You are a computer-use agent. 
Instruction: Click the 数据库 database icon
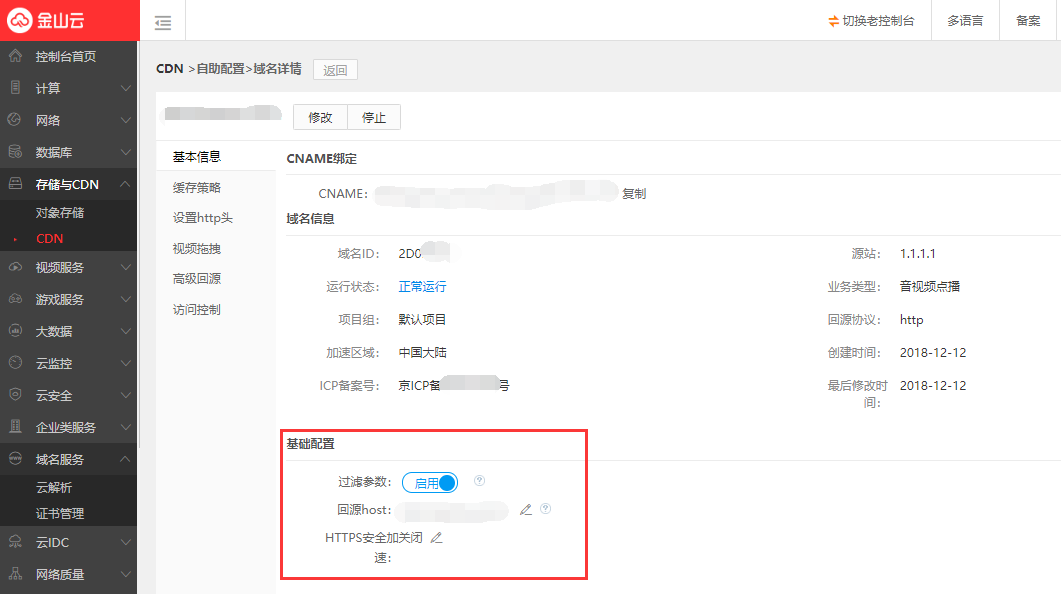(x=15, y=152)
